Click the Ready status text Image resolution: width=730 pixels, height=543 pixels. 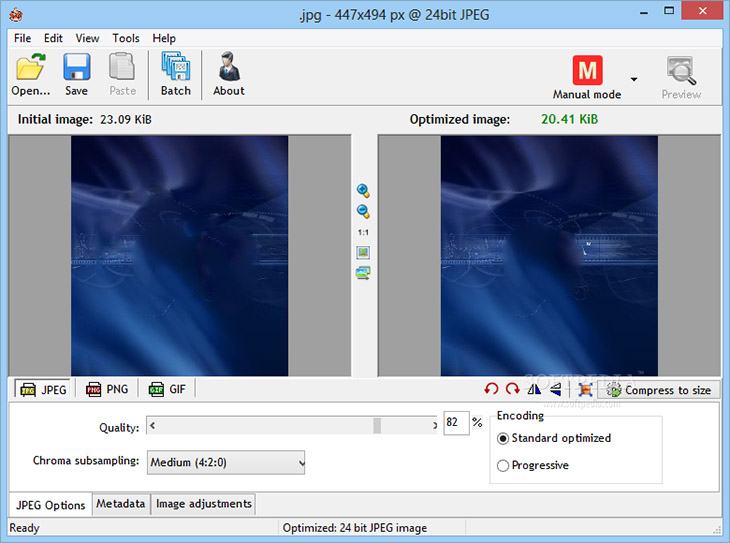(24, 528)
